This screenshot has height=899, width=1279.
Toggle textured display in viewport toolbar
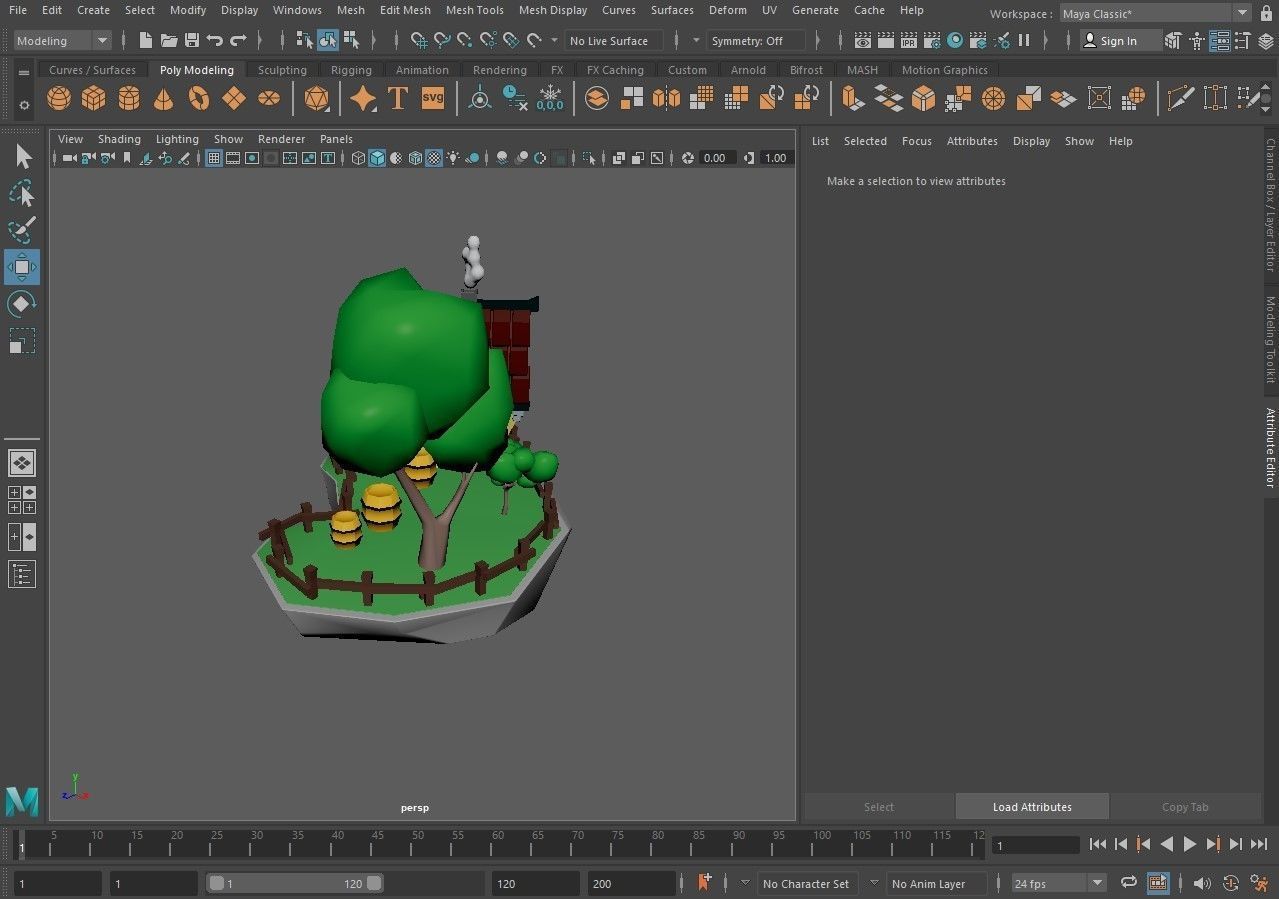434,158
